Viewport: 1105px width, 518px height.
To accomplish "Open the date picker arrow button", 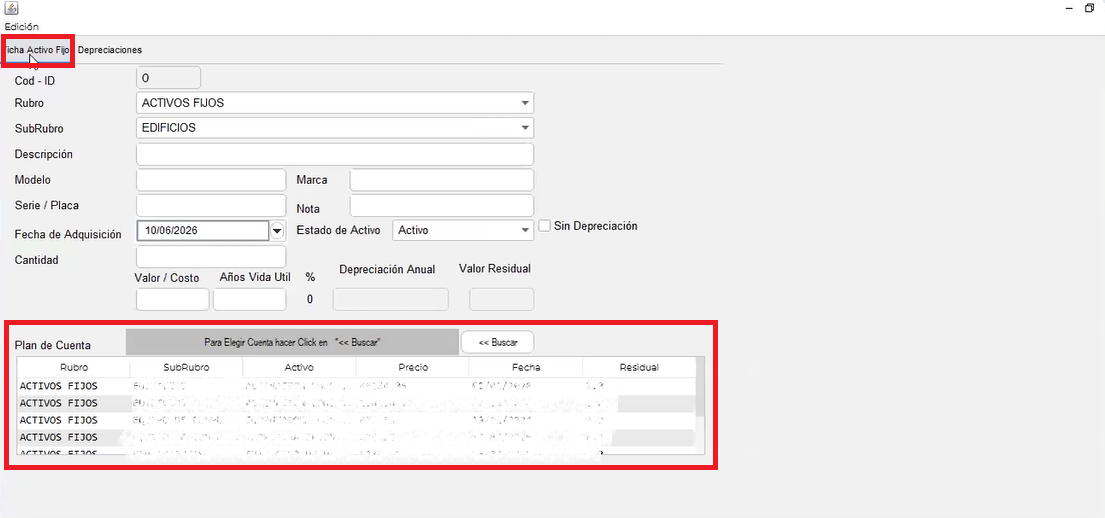I will click(x=277, y=230).
